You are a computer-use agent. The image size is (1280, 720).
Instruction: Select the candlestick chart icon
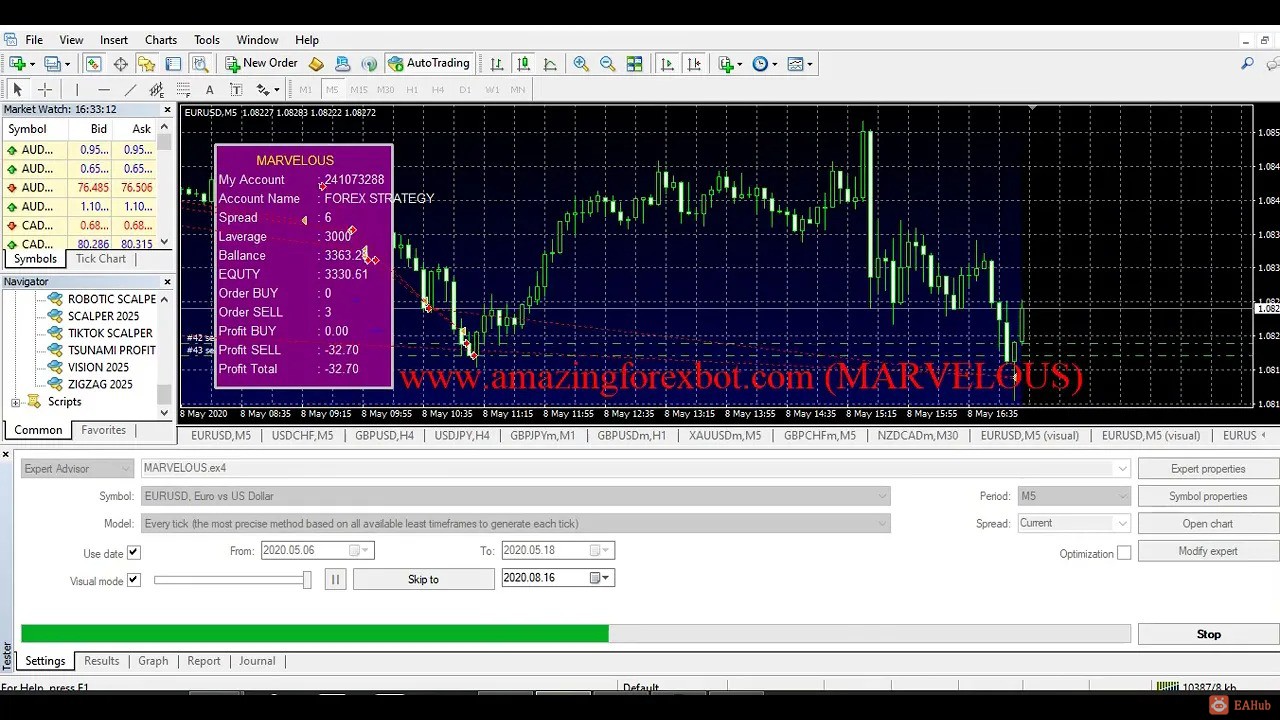[523, 64]
